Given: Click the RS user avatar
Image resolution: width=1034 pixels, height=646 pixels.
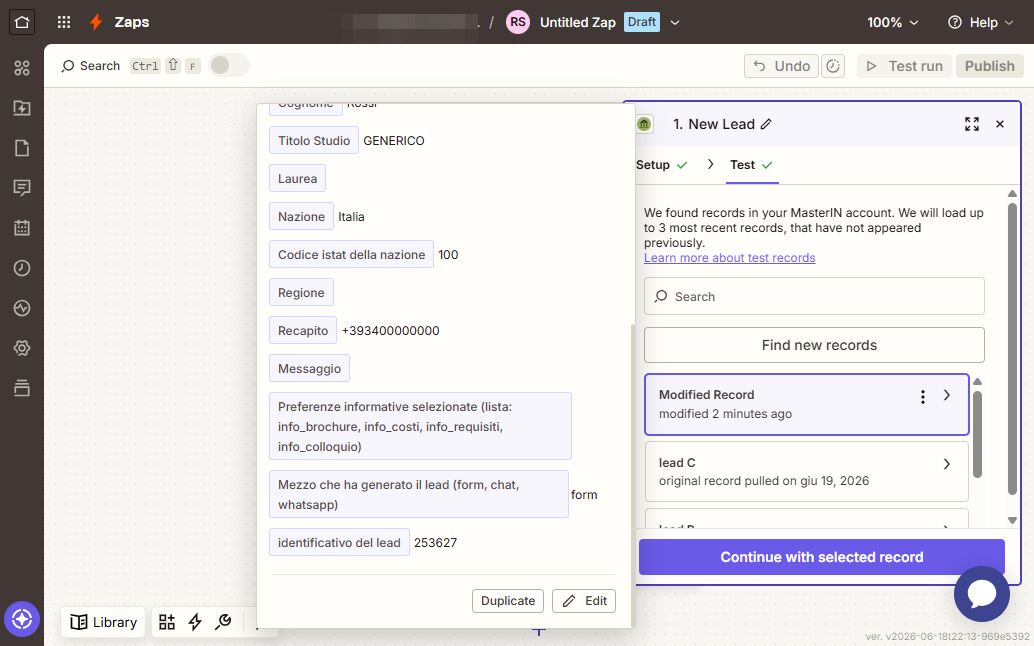Looking at the screenshot, I should 518,22.
